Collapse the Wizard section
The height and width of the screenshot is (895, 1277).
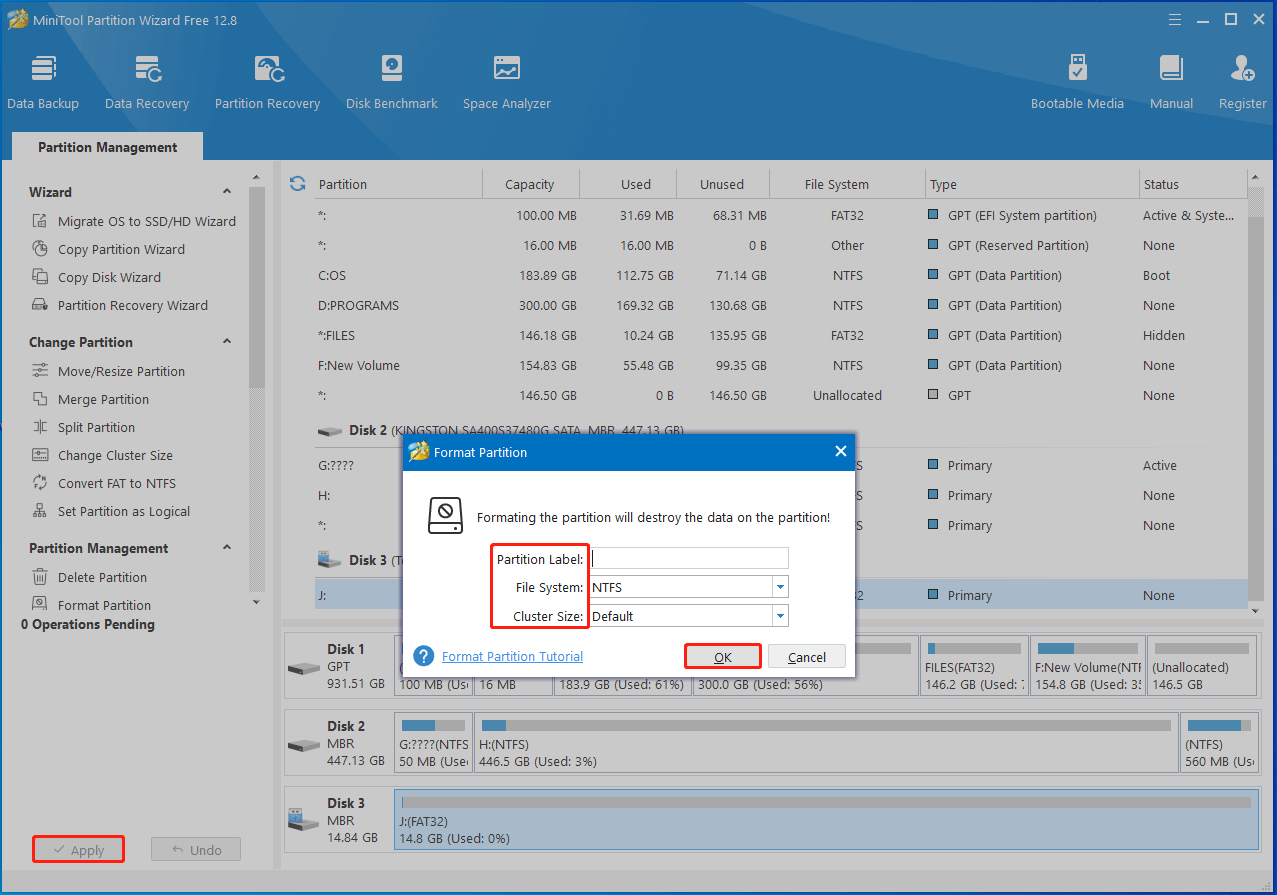point(227,192)
